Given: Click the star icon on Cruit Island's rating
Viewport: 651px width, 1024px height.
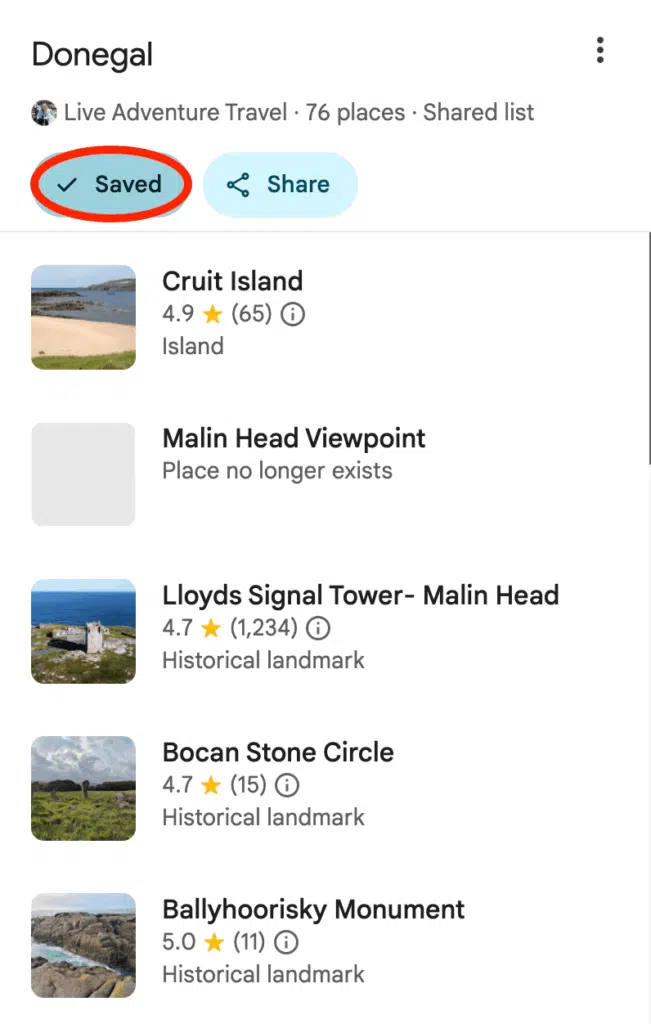Looking at the screenshot, I should (x=212, y=314).
